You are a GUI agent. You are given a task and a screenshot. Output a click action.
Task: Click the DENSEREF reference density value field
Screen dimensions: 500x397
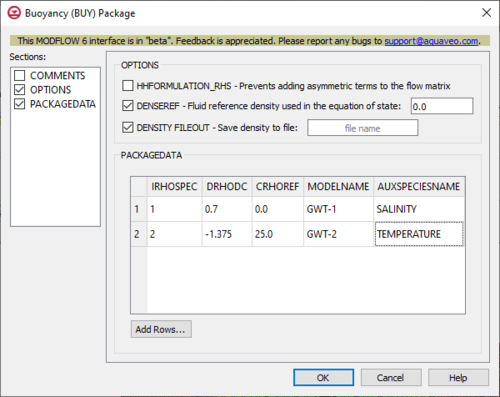tap(442, 106)
